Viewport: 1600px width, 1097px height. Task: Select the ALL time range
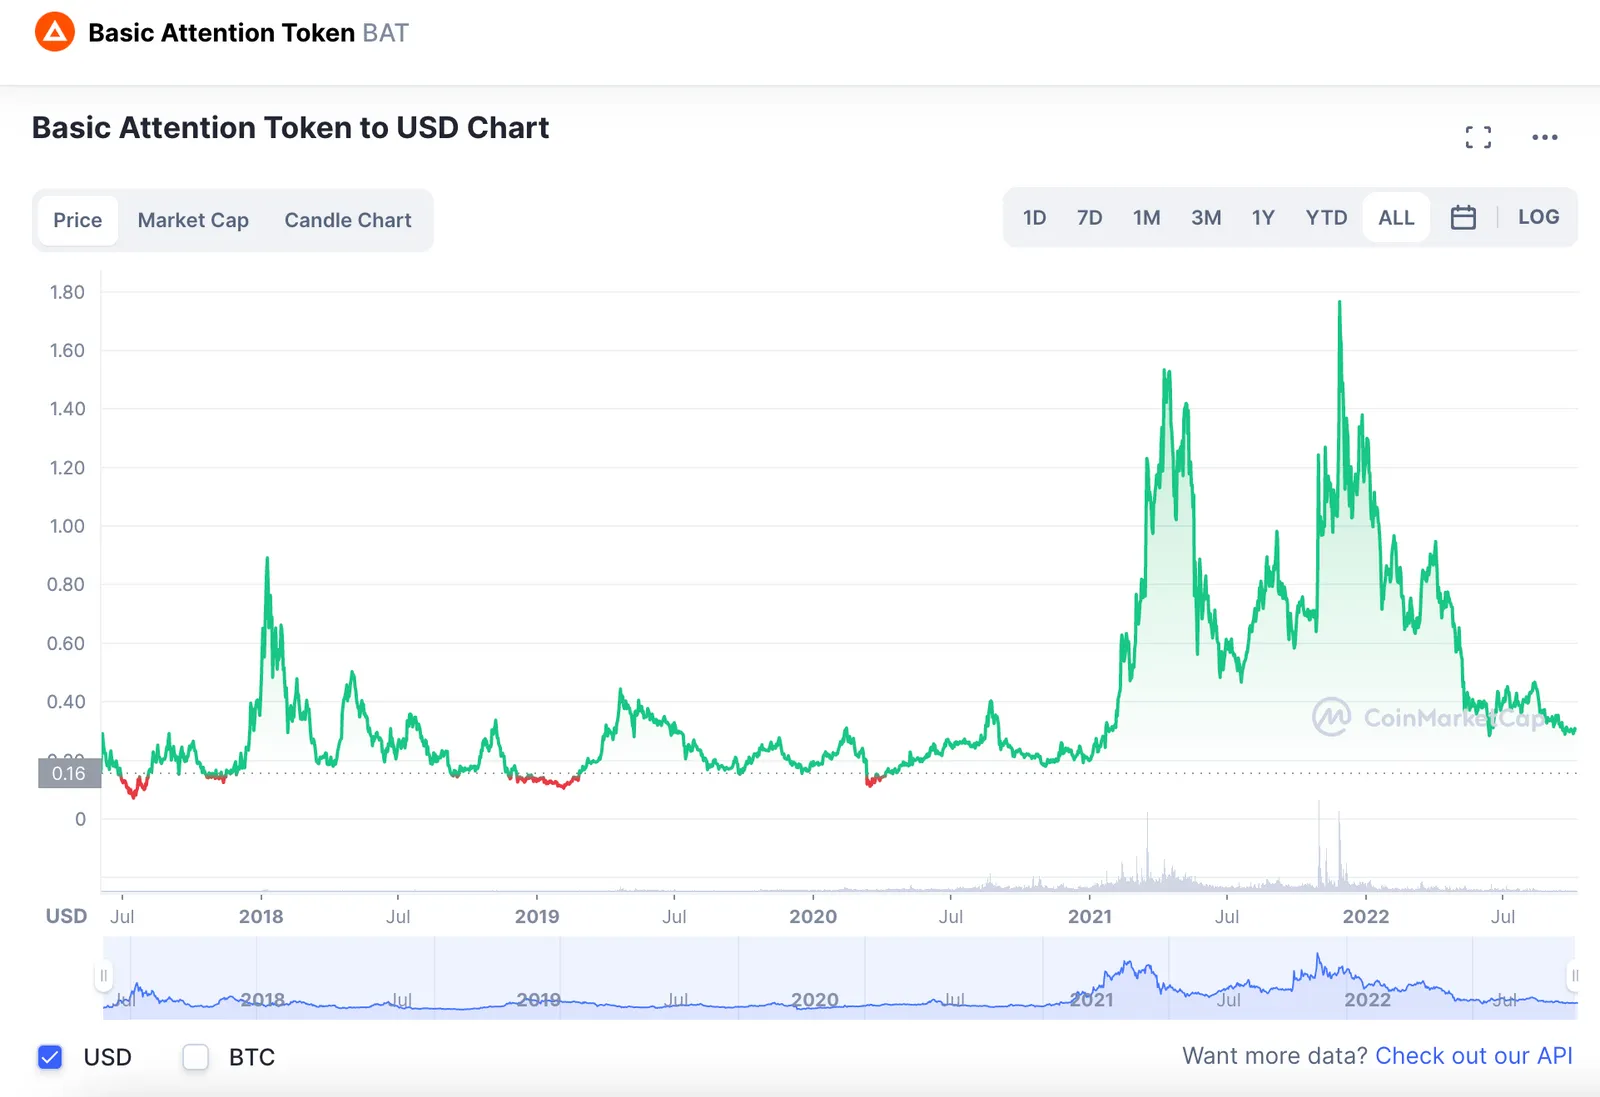1396,217
